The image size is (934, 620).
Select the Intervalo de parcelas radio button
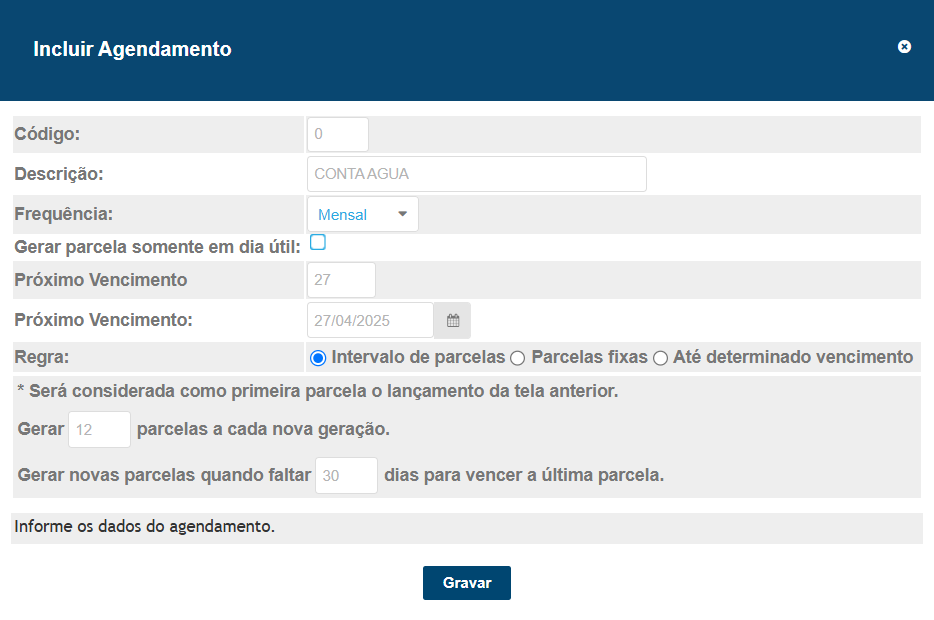coord(318,358)
